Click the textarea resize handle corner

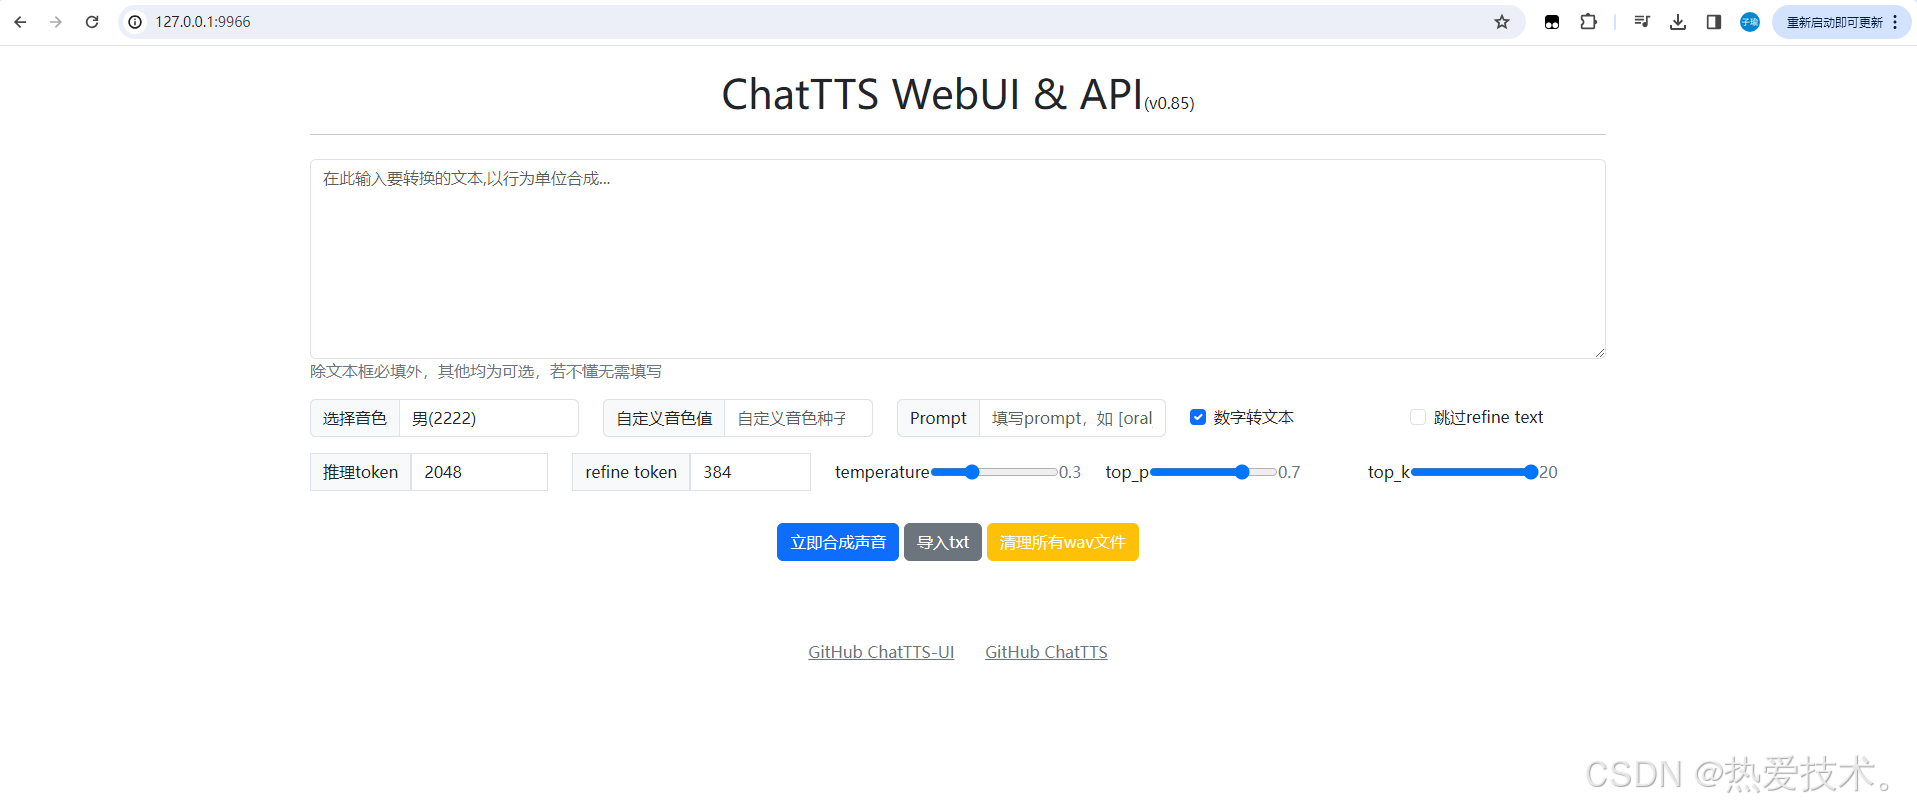pyautogui.click(x=1599, y=352)
